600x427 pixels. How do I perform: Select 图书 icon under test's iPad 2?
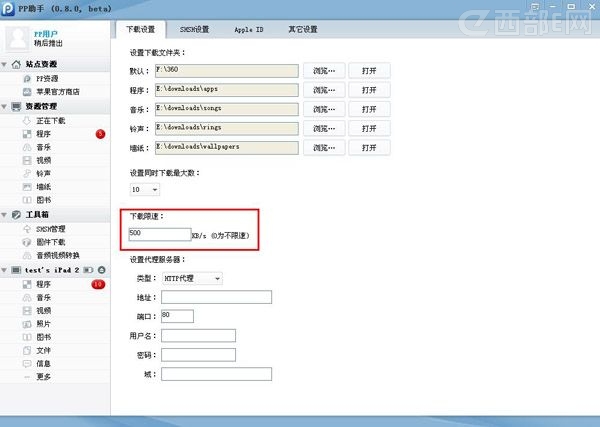[27, 337]
